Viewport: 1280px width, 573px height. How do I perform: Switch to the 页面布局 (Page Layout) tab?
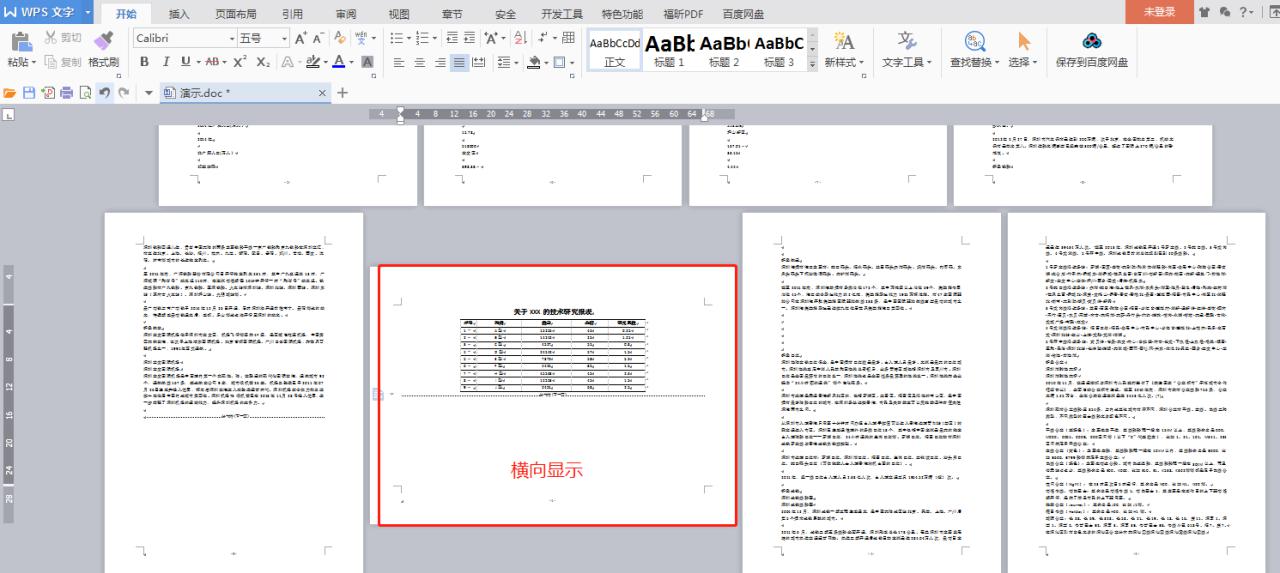236,14
